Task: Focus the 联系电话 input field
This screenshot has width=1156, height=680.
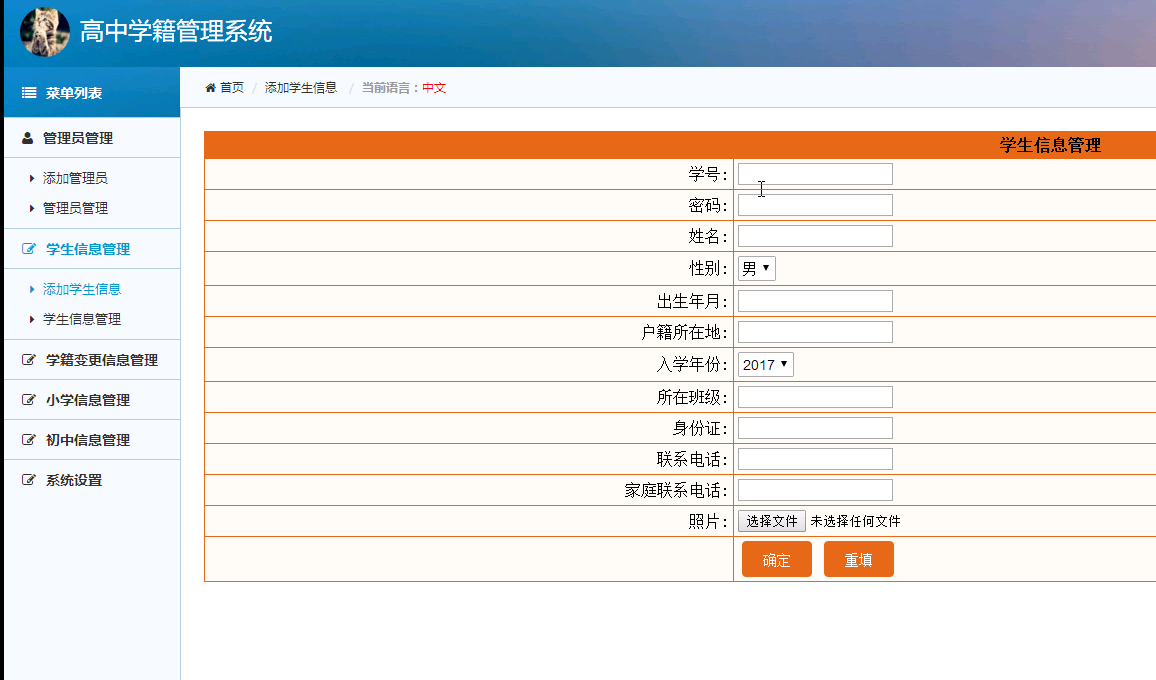Action: click(x=815, y=459)
